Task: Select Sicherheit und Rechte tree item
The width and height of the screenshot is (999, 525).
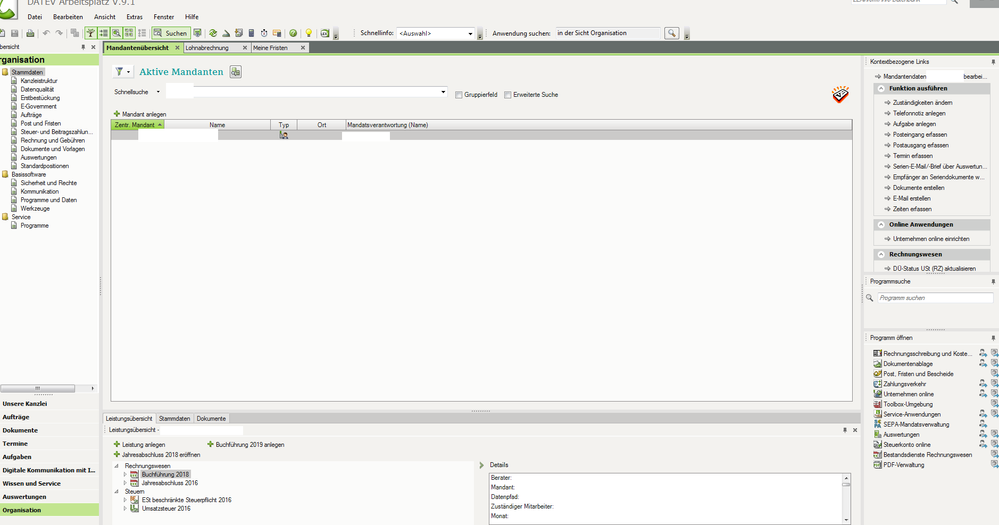Action: (48, 183)
